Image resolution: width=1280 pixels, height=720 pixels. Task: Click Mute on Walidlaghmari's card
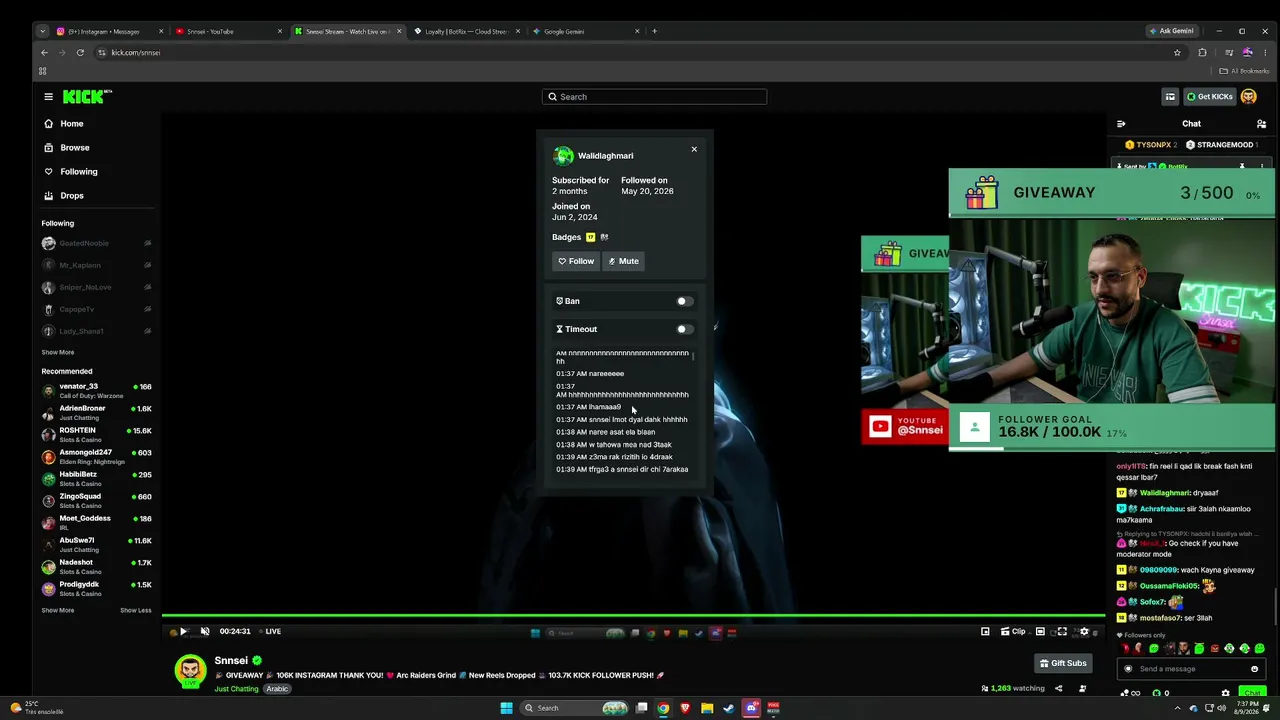click(624, 261)
